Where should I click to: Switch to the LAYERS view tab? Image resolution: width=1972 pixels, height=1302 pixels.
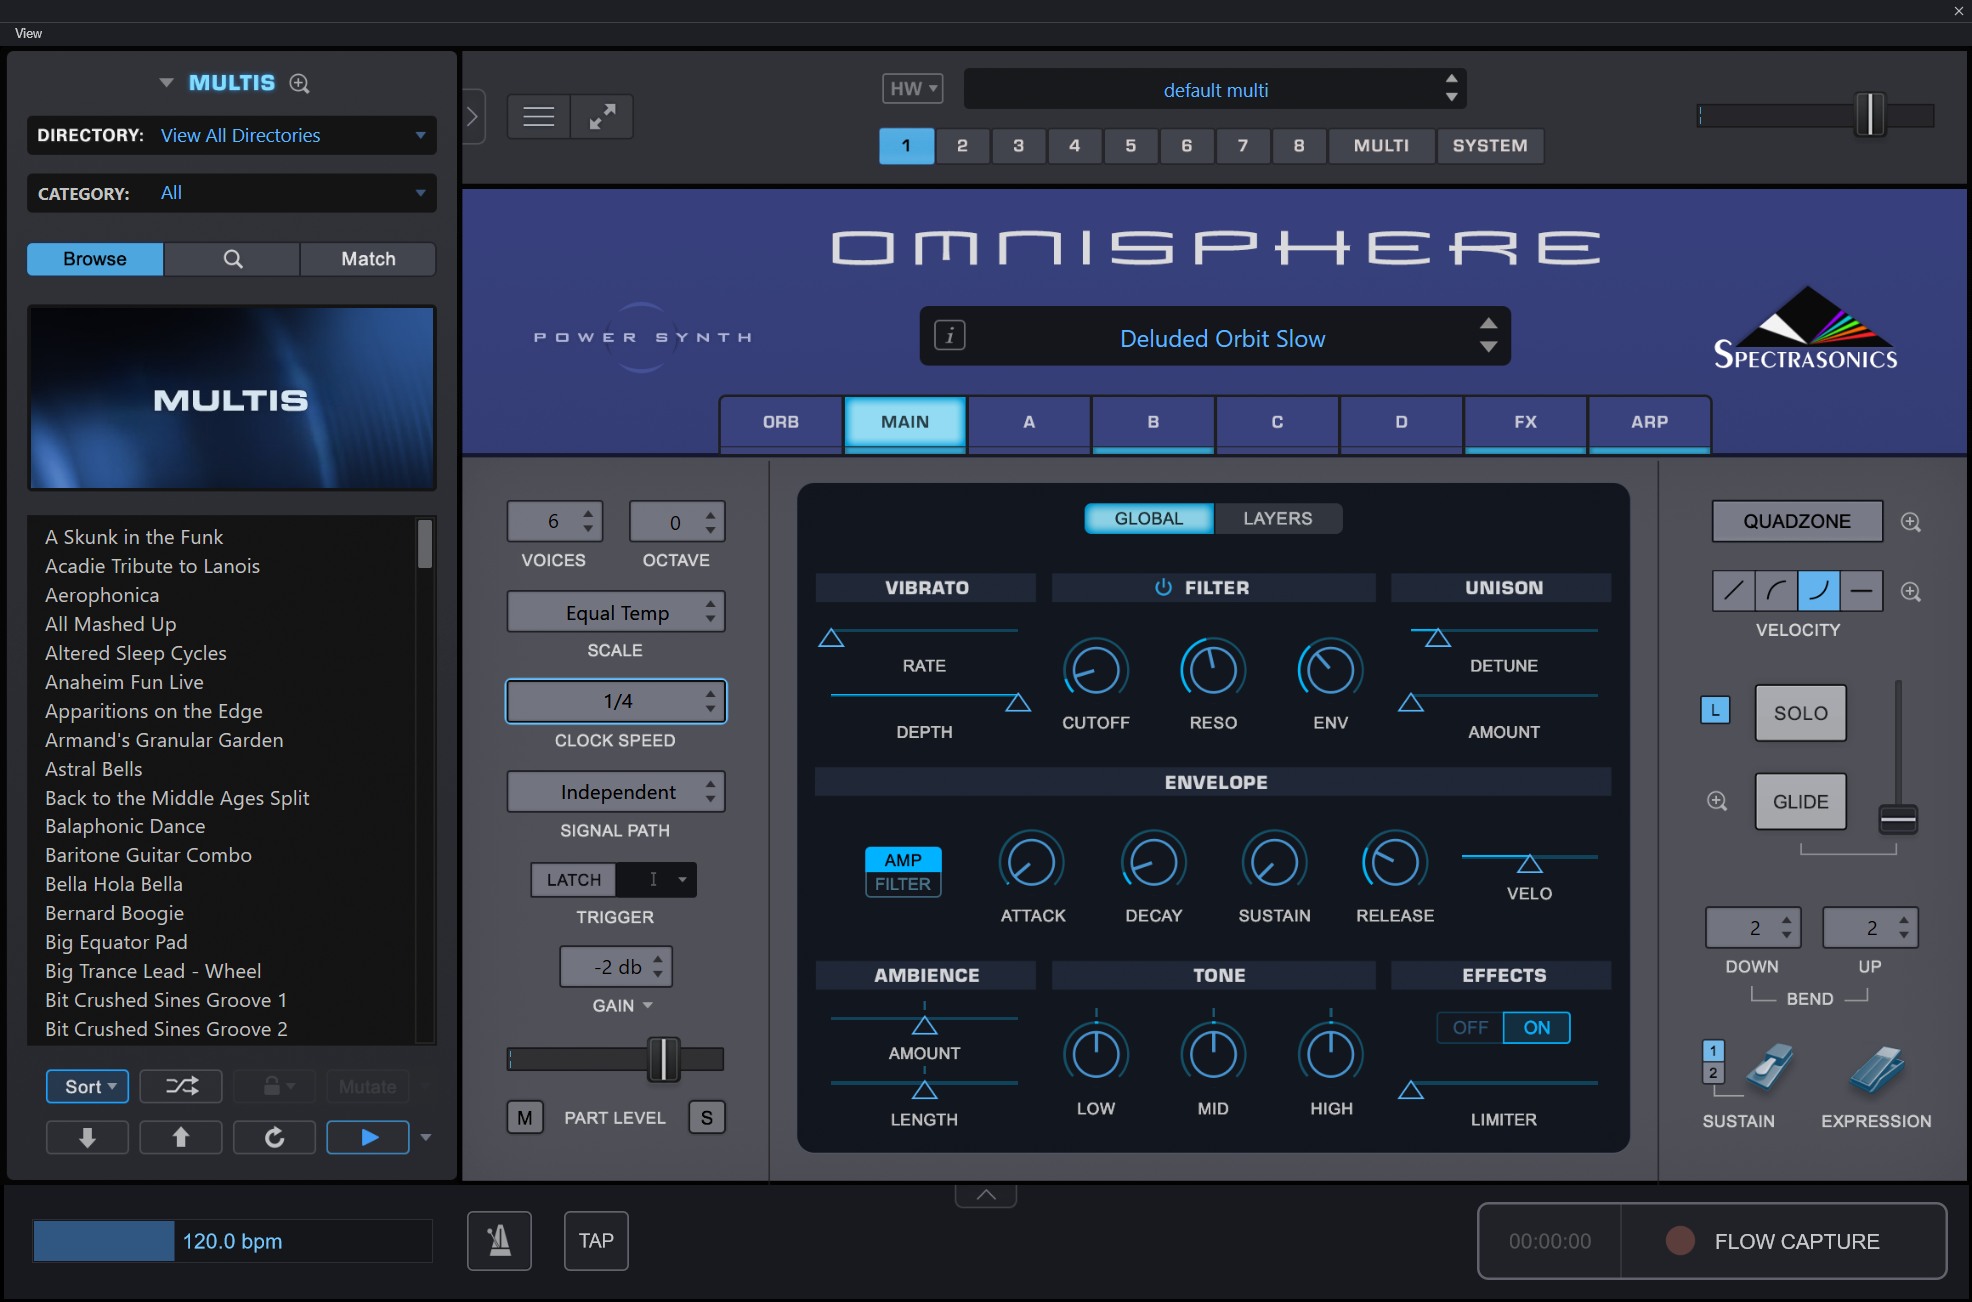click(1277, 518)
